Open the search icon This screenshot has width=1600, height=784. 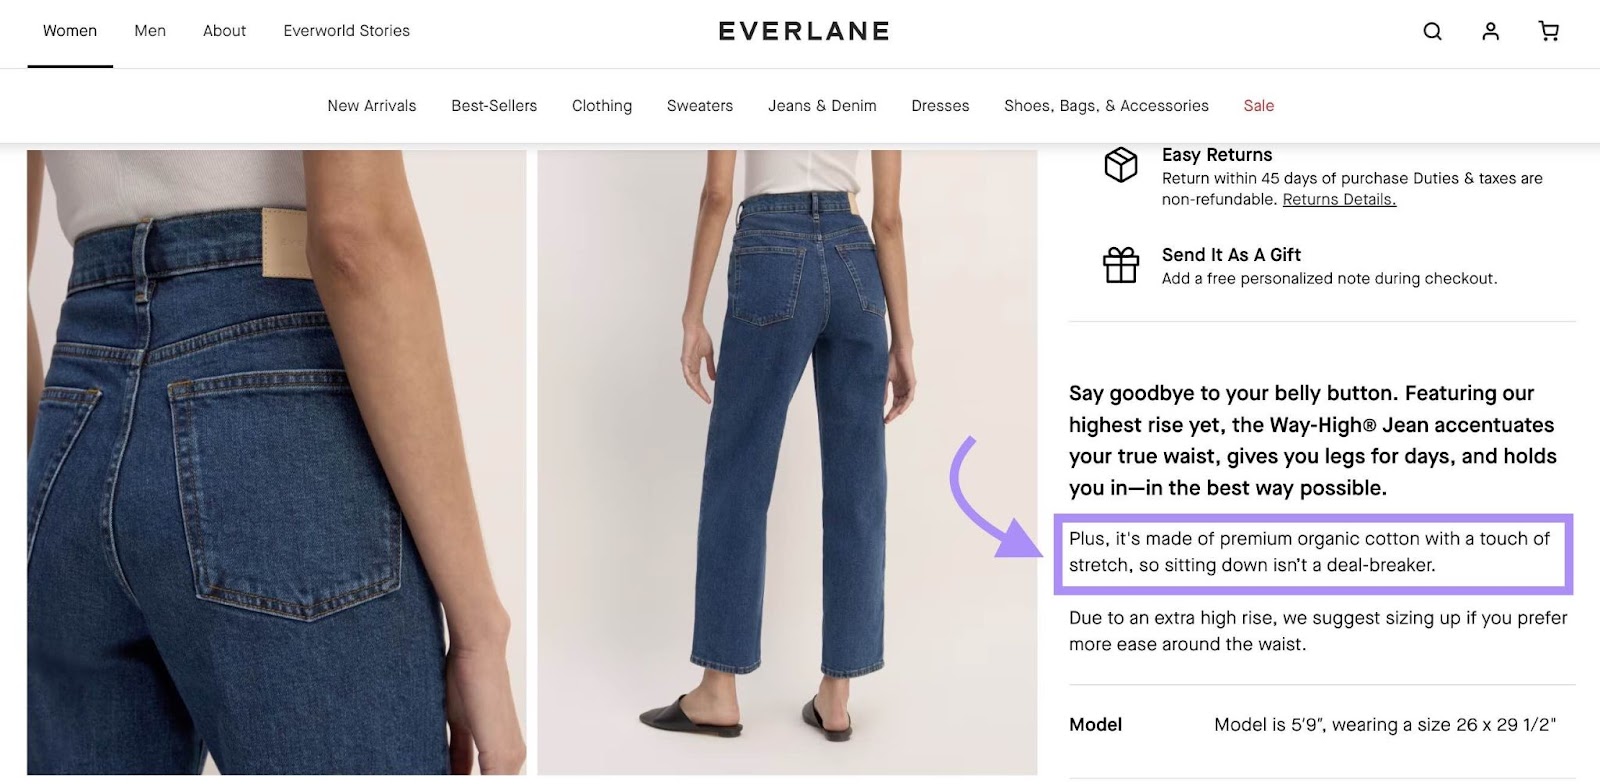point(1432,31)
